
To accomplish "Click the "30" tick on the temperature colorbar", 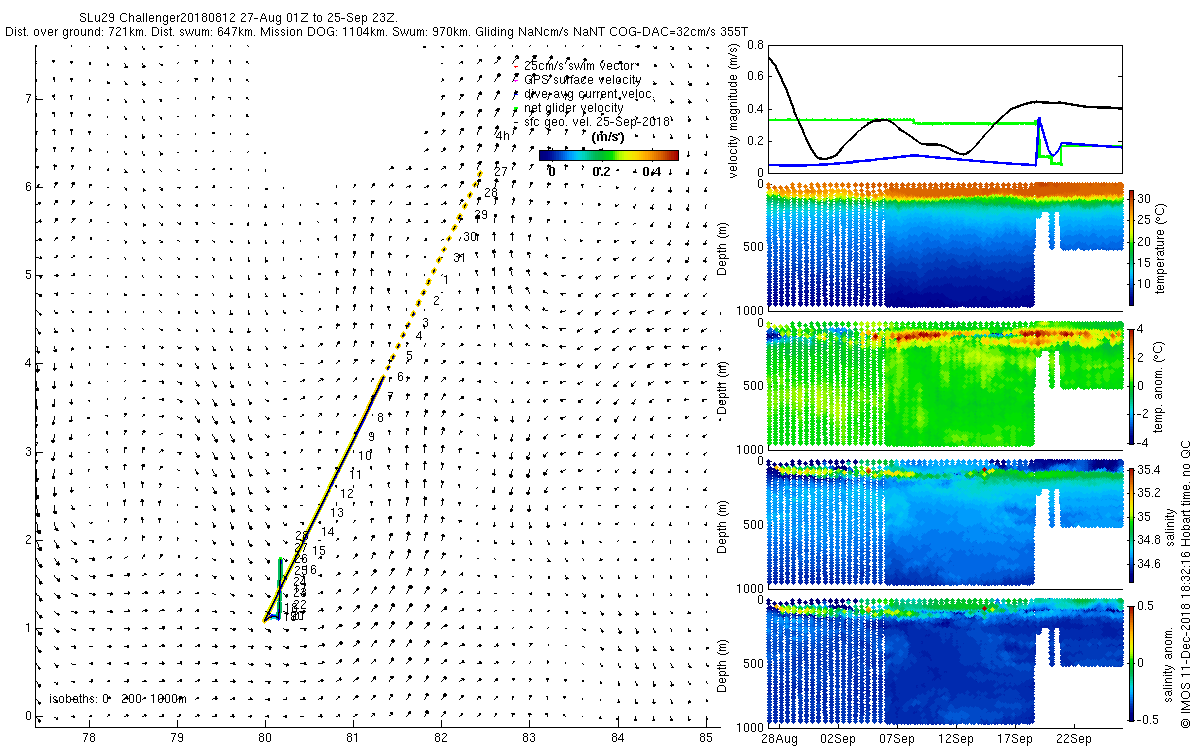I will click(1146, 198).
